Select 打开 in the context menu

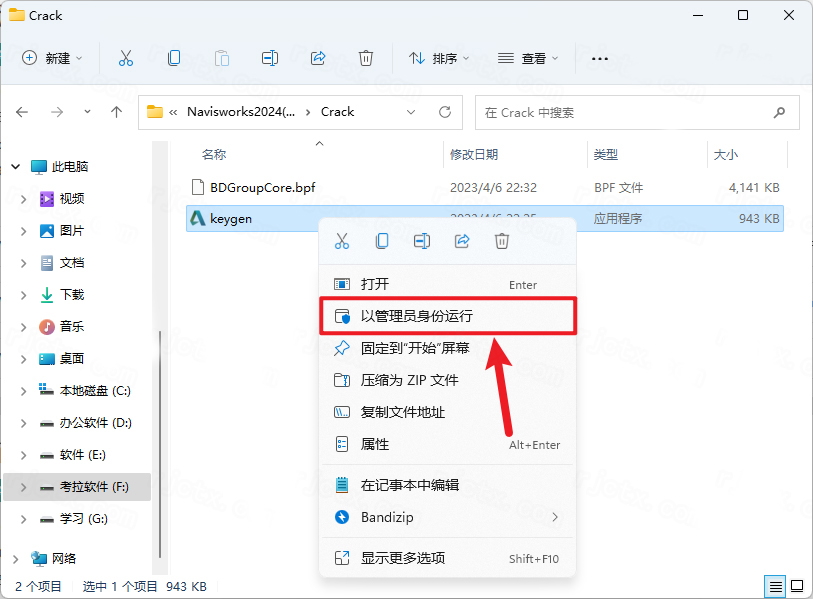pos(447,284)
